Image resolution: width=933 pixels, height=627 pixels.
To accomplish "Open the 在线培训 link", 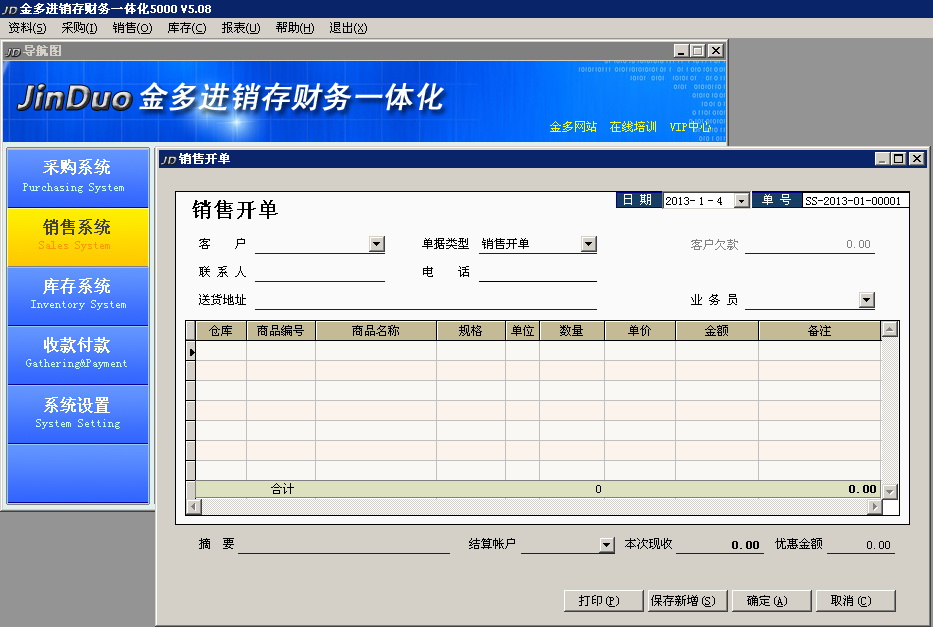I will tap(633, 127).
